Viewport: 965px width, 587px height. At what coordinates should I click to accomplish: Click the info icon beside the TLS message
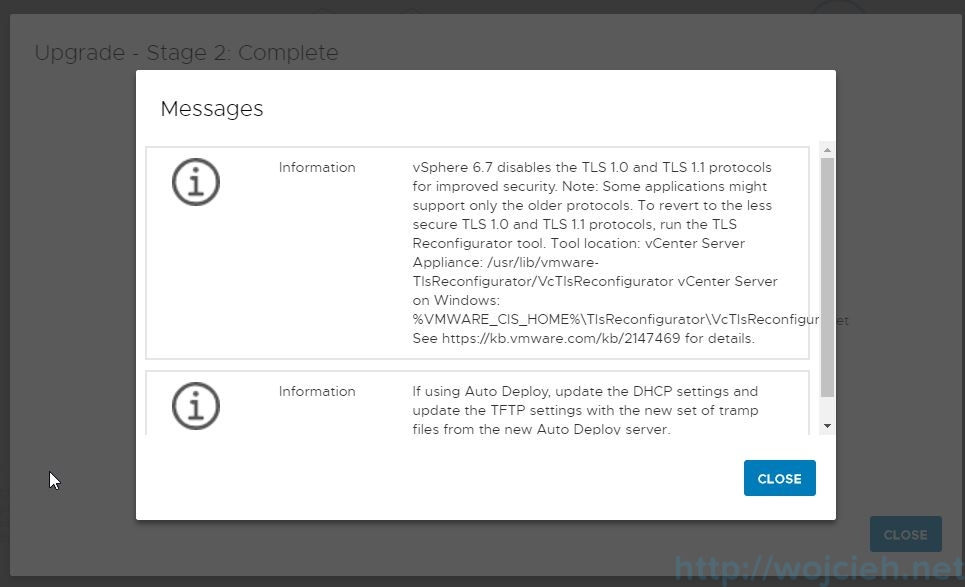(195, 182)
